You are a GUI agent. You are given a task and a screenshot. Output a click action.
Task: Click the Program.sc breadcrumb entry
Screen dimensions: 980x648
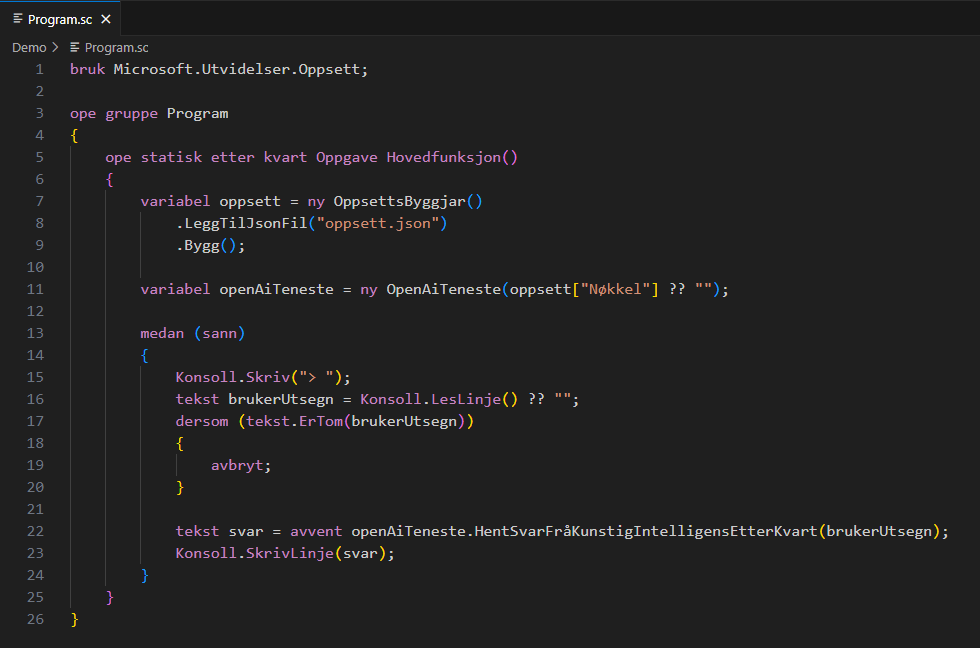(116, 47)
